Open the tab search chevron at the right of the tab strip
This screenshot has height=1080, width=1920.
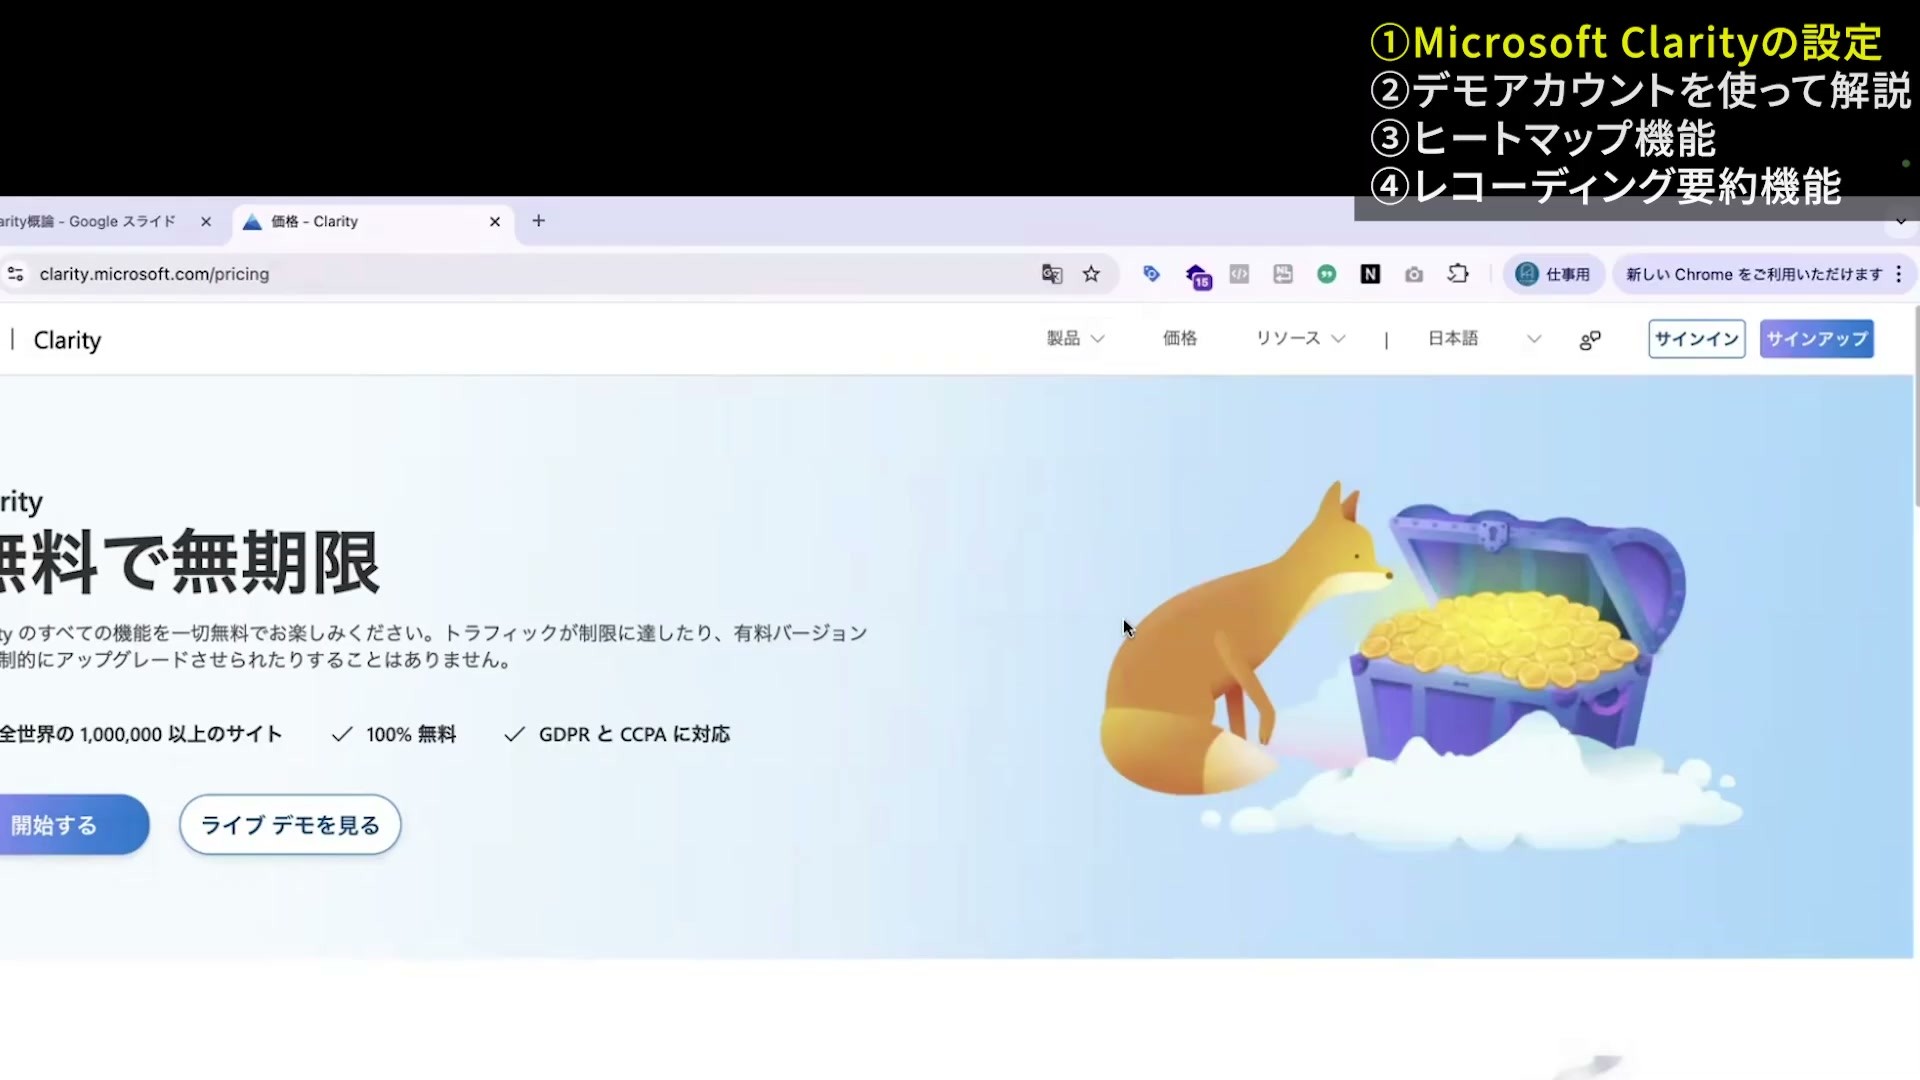point(1901,222)
